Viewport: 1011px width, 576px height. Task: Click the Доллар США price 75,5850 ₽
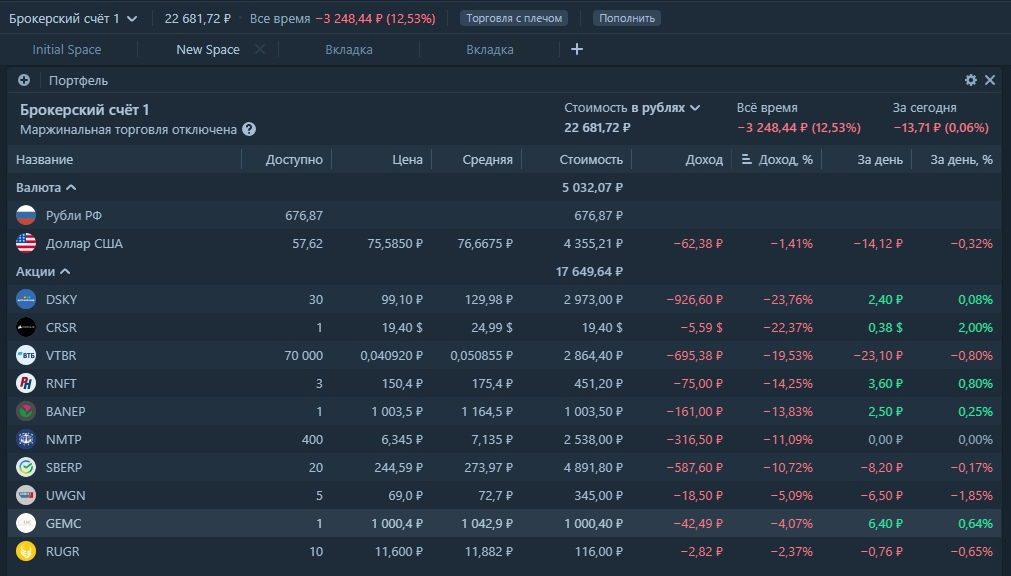395,243
